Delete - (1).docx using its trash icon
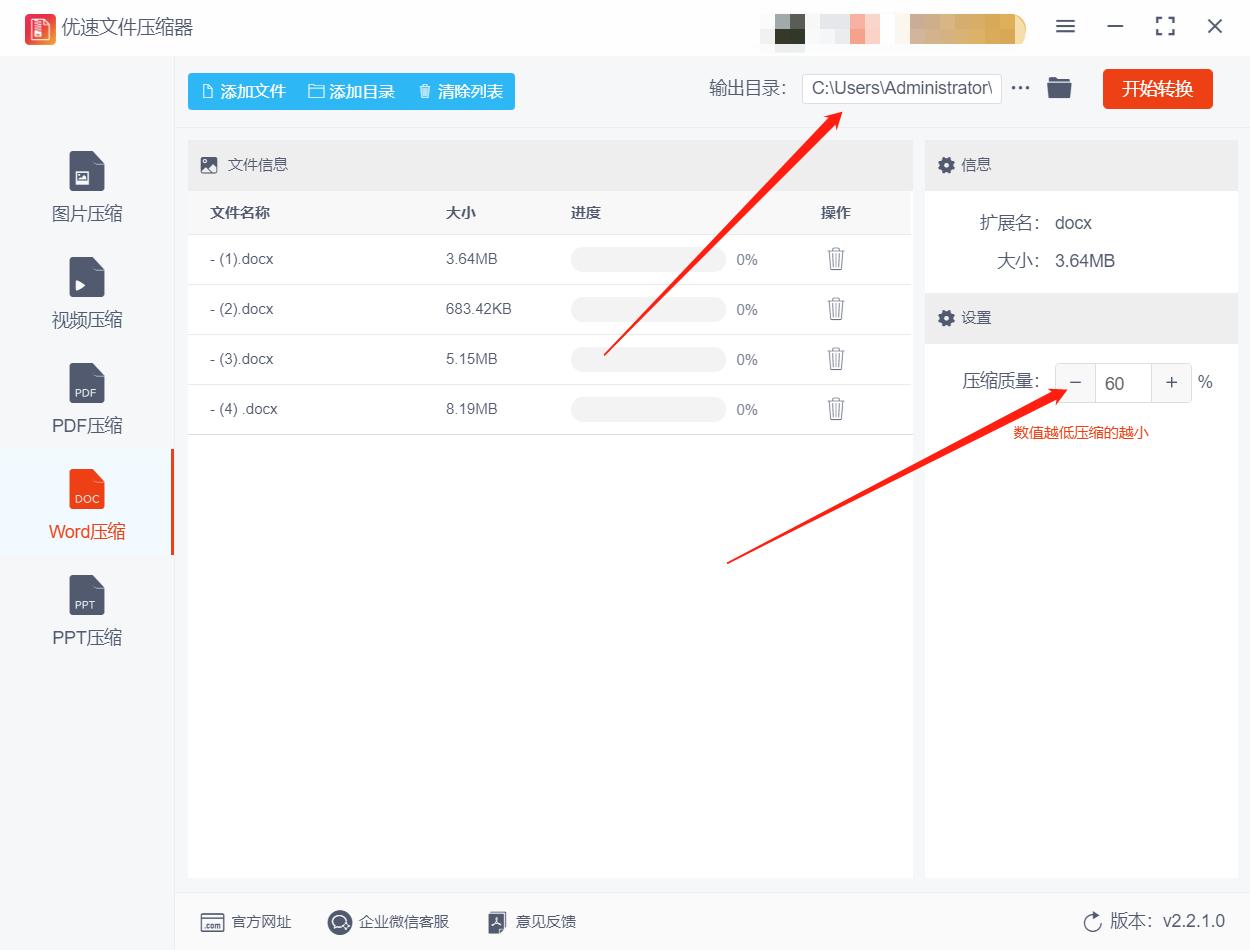 pos(835,259)
